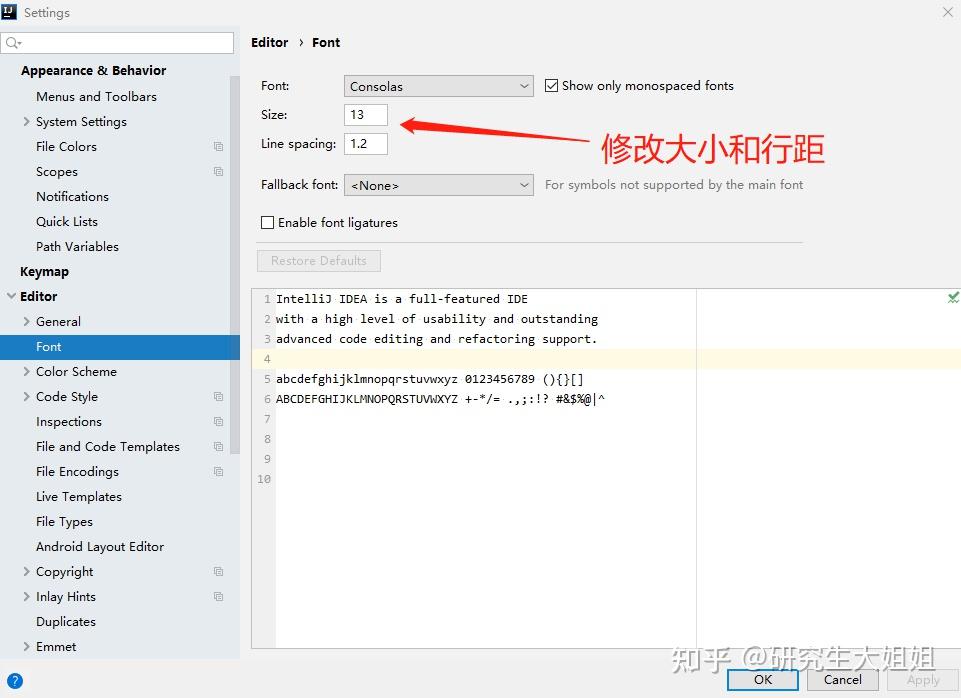Click the project-level icon beside Scopes
The height and width of the screenshot is (698, 961).
[x=218, y=172]
